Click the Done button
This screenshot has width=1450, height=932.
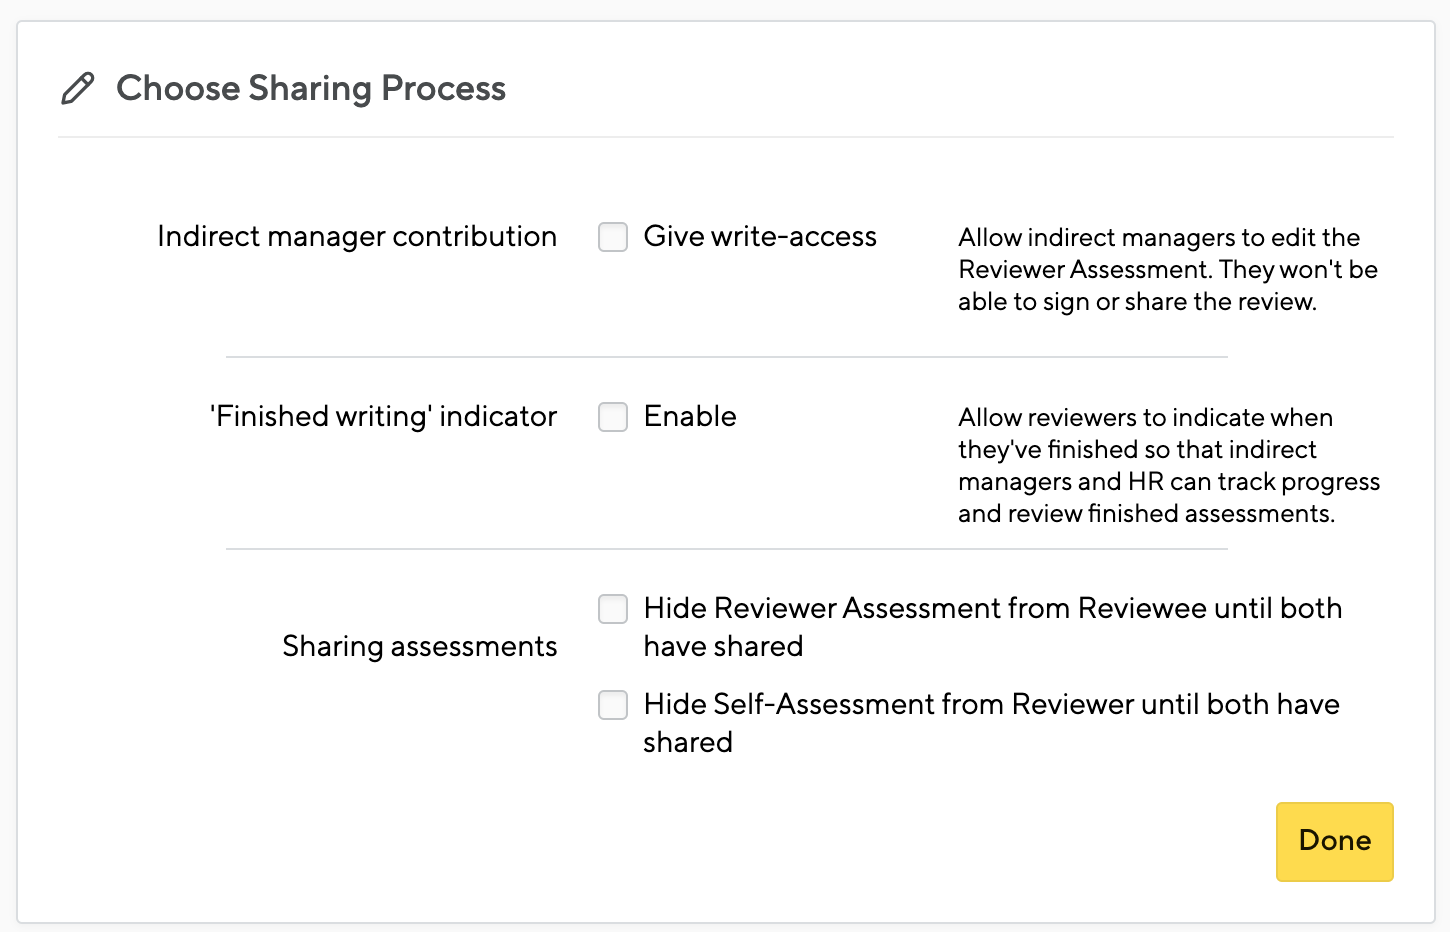tap(1334, 841)
